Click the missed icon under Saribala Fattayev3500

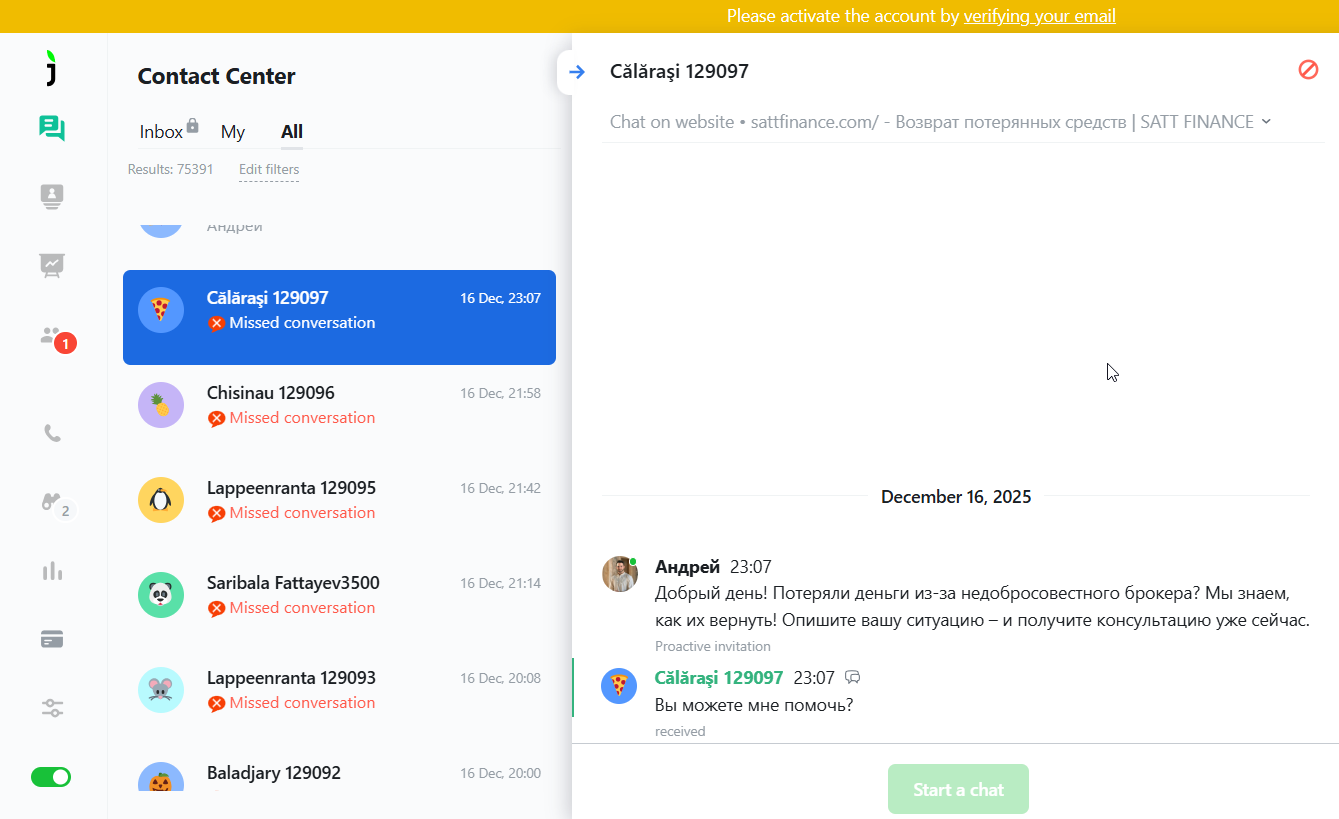click(216, 608)
